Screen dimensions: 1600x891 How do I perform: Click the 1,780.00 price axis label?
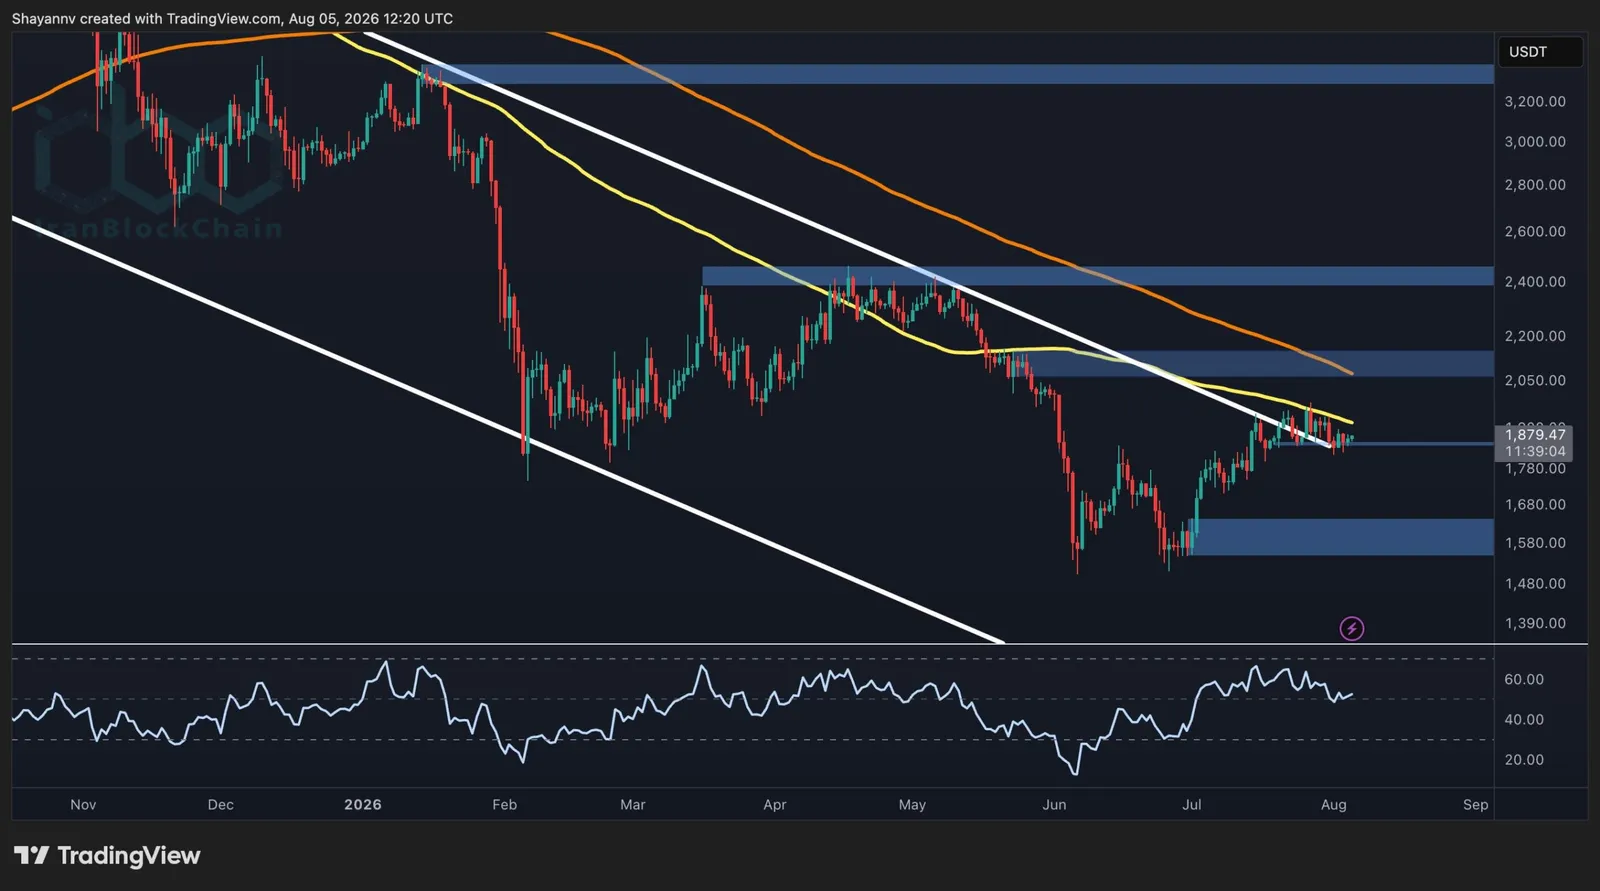(1535, 468)
